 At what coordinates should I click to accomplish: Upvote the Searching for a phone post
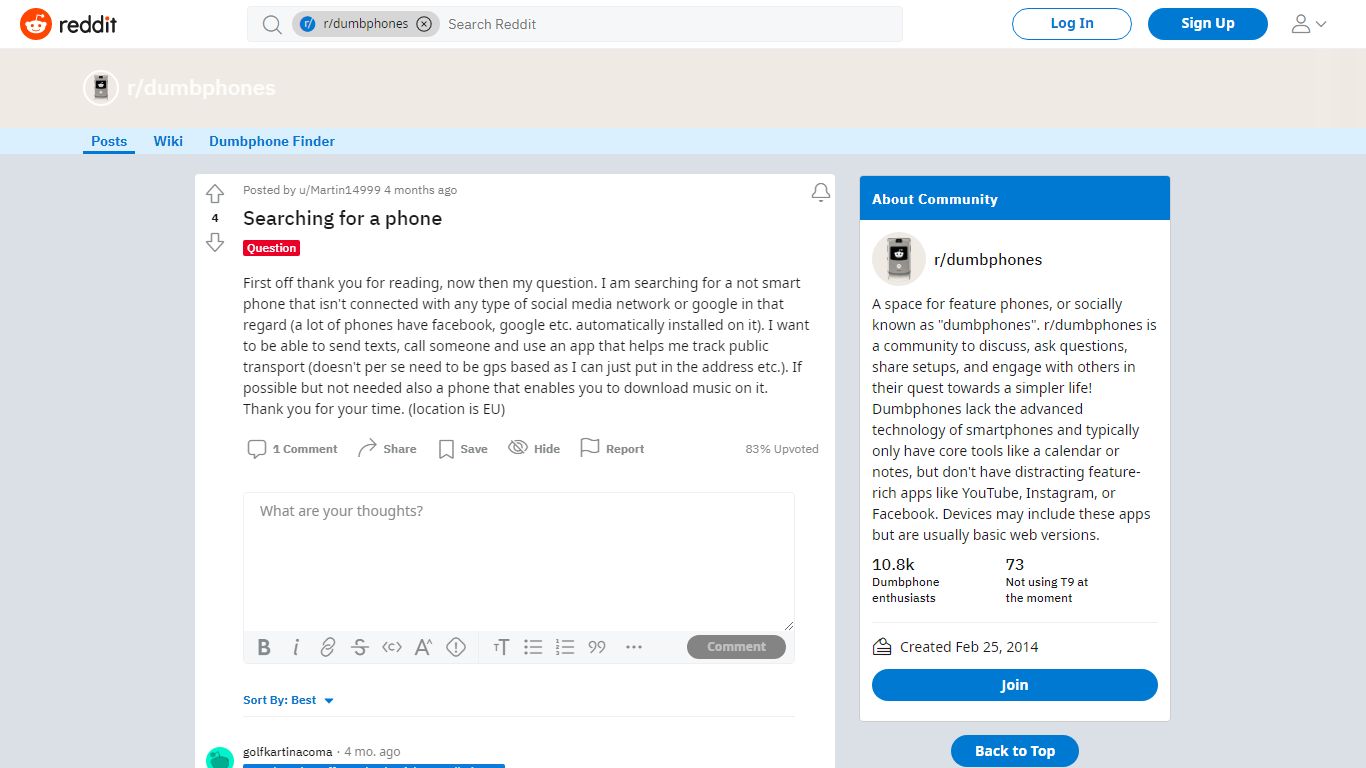click(215, 194)
